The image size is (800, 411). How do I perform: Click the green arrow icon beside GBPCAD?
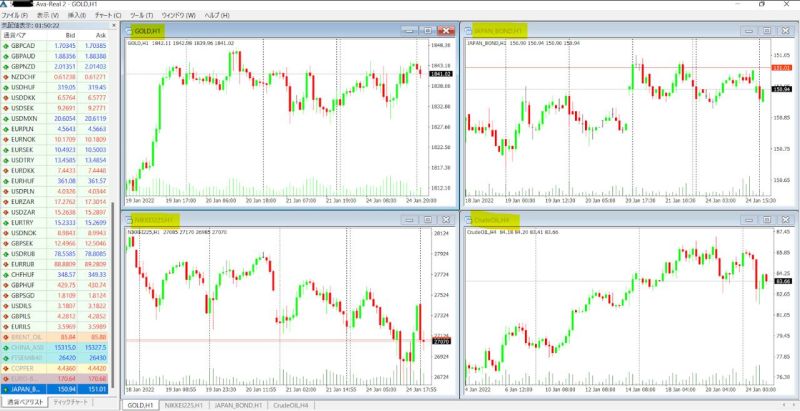6,45
